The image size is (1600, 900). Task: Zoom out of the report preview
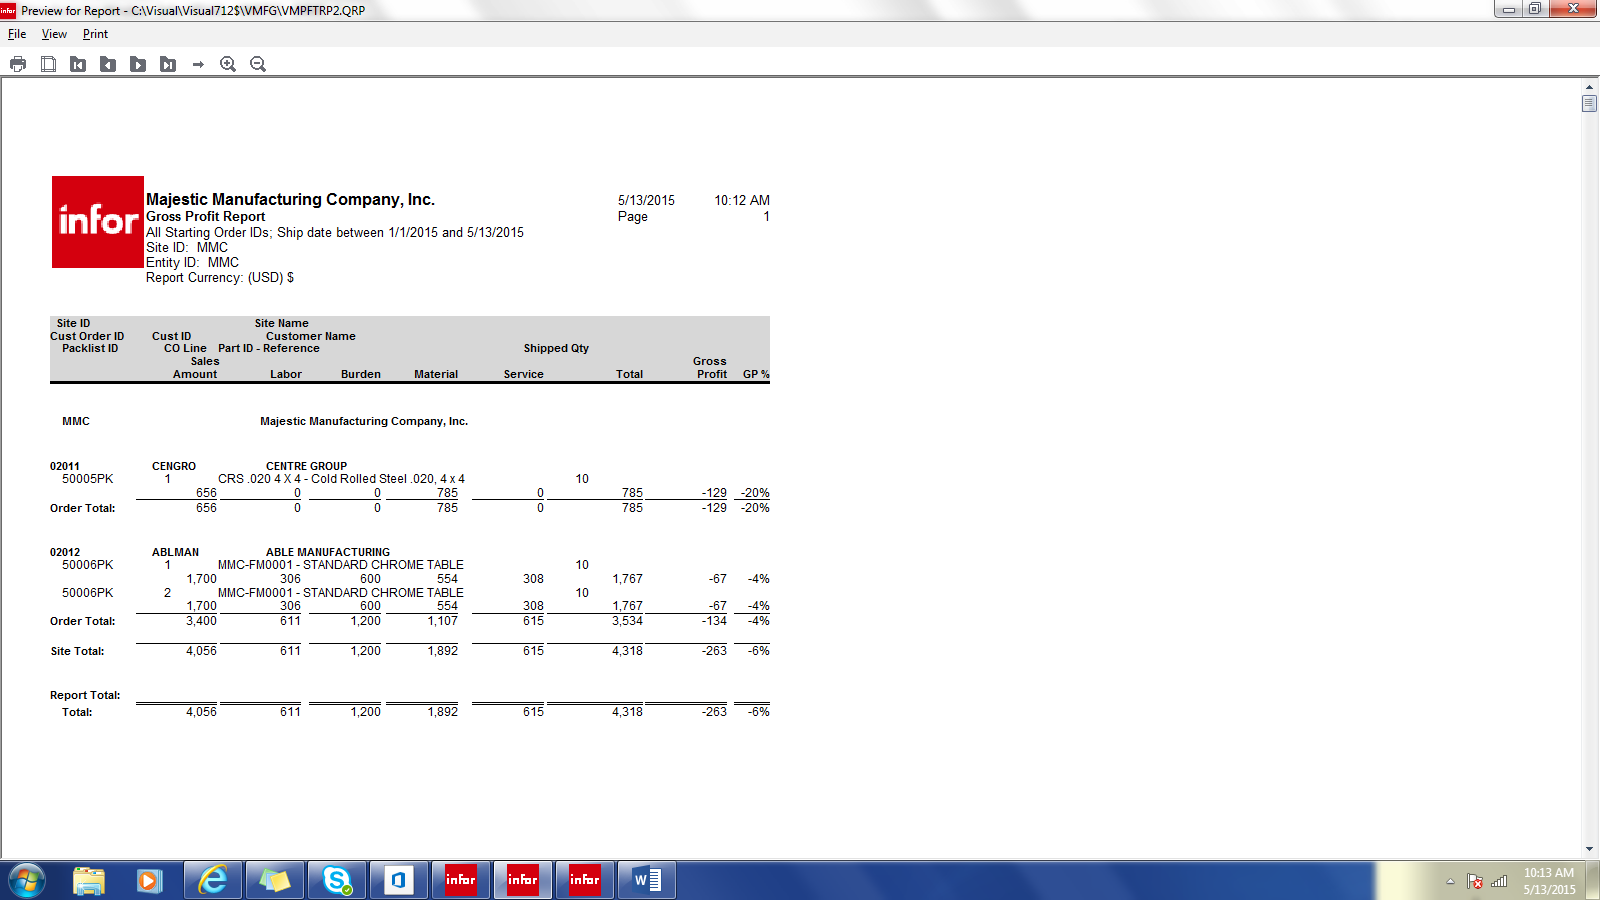pyautogui.click(x=258, y=64)
